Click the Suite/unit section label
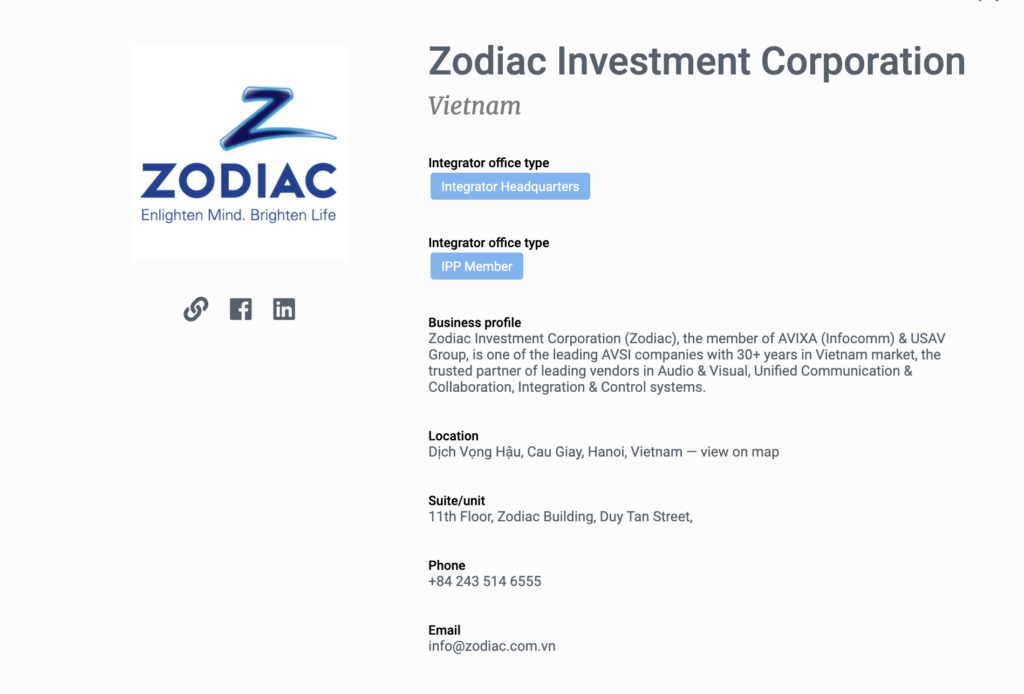1024x694 pixels. pos(457,501)
